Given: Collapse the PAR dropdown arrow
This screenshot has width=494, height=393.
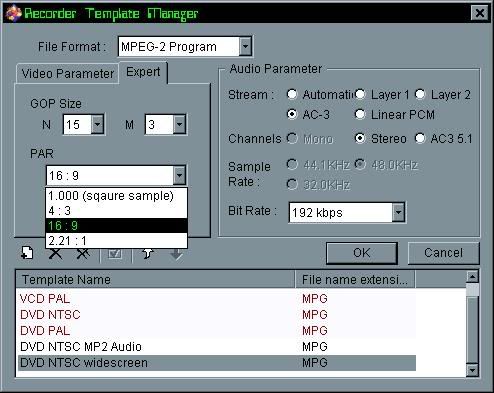Looking at the screenshot, I should pyautogui.click(x=179, y=175).
